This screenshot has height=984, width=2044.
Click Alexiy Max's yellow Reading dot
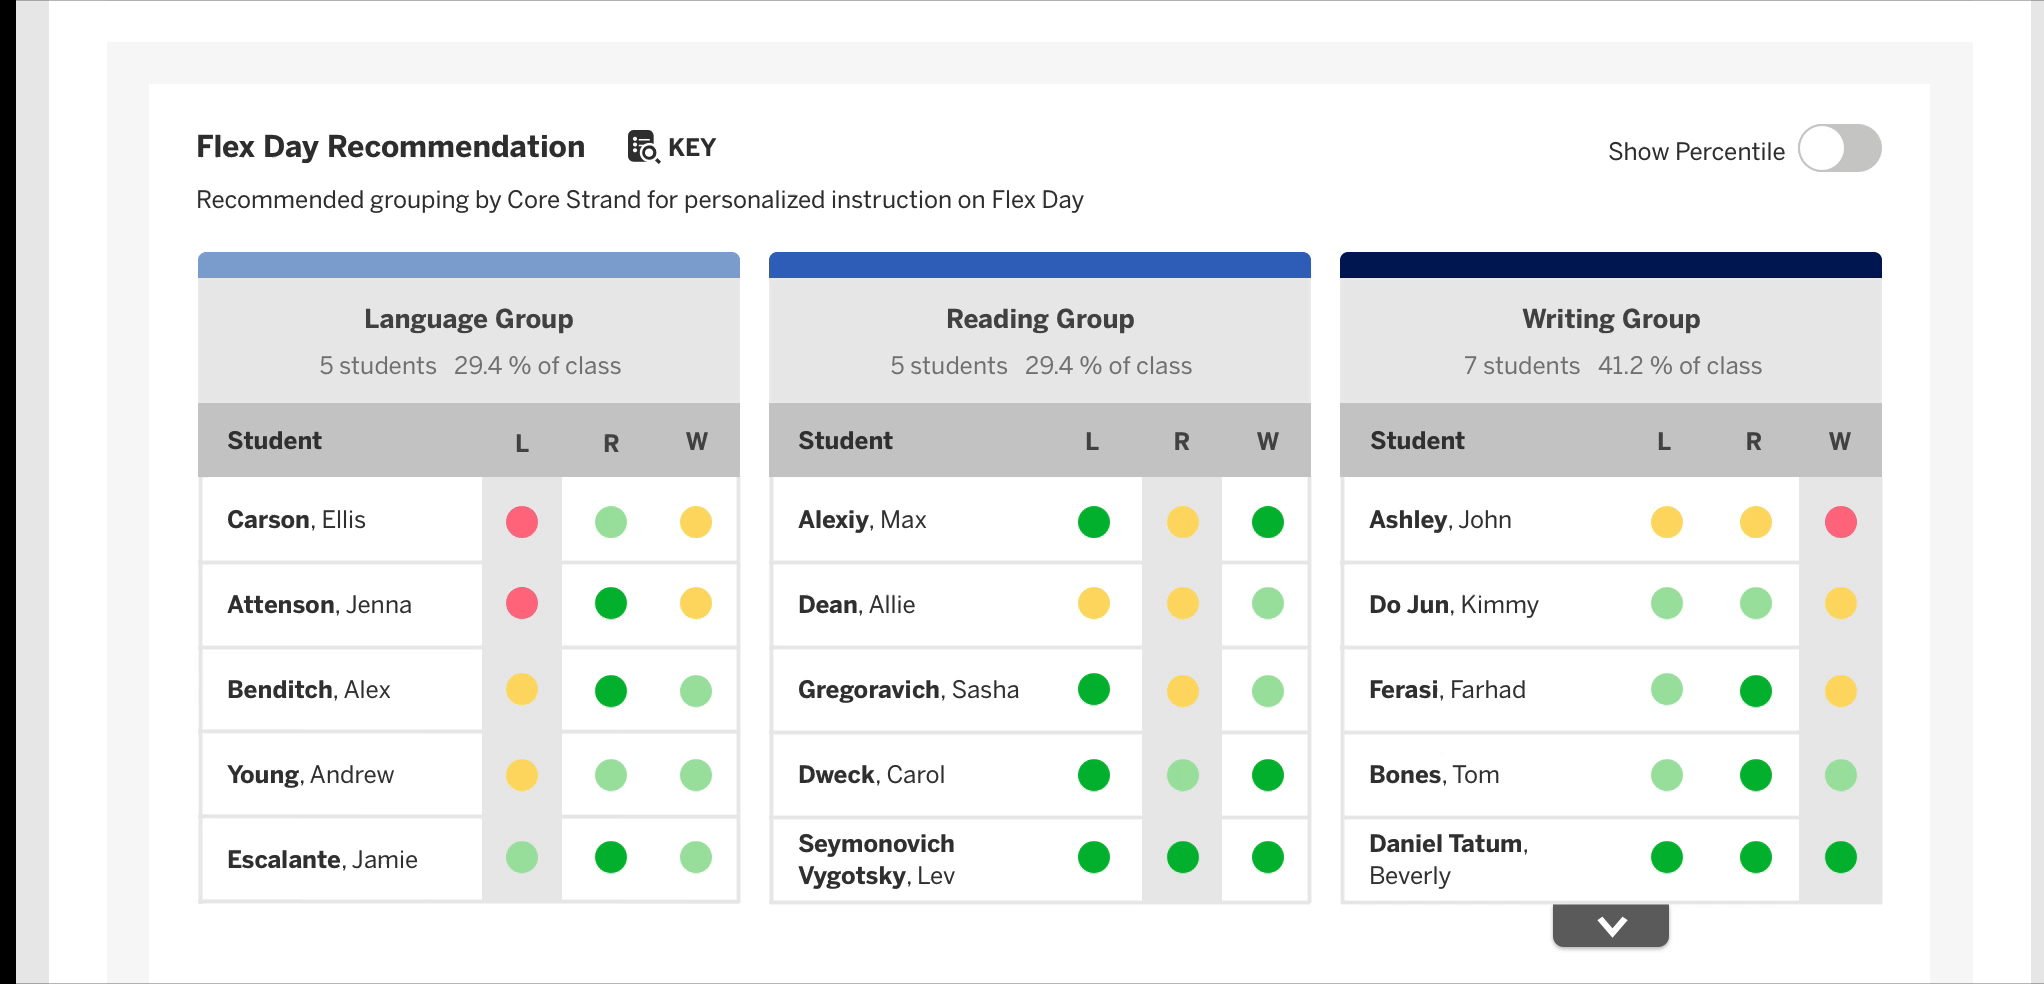[x=1182, y=521]
